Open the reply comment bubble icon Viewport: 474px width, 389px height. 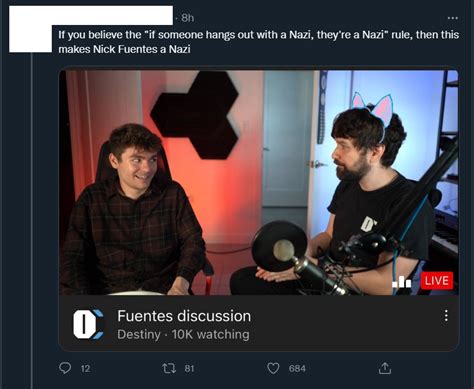pos(65,368)
